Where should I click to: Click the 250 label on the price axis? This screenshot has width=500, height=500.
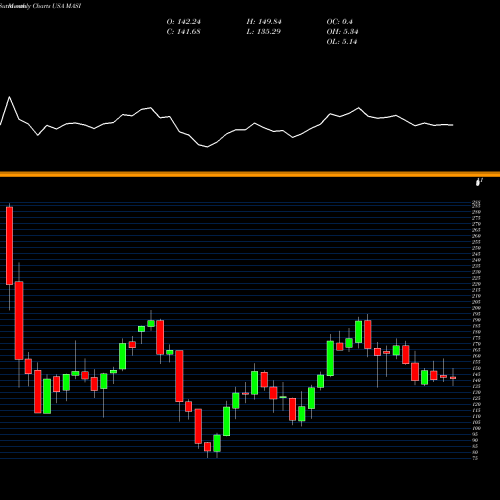(x=477, y=248)
